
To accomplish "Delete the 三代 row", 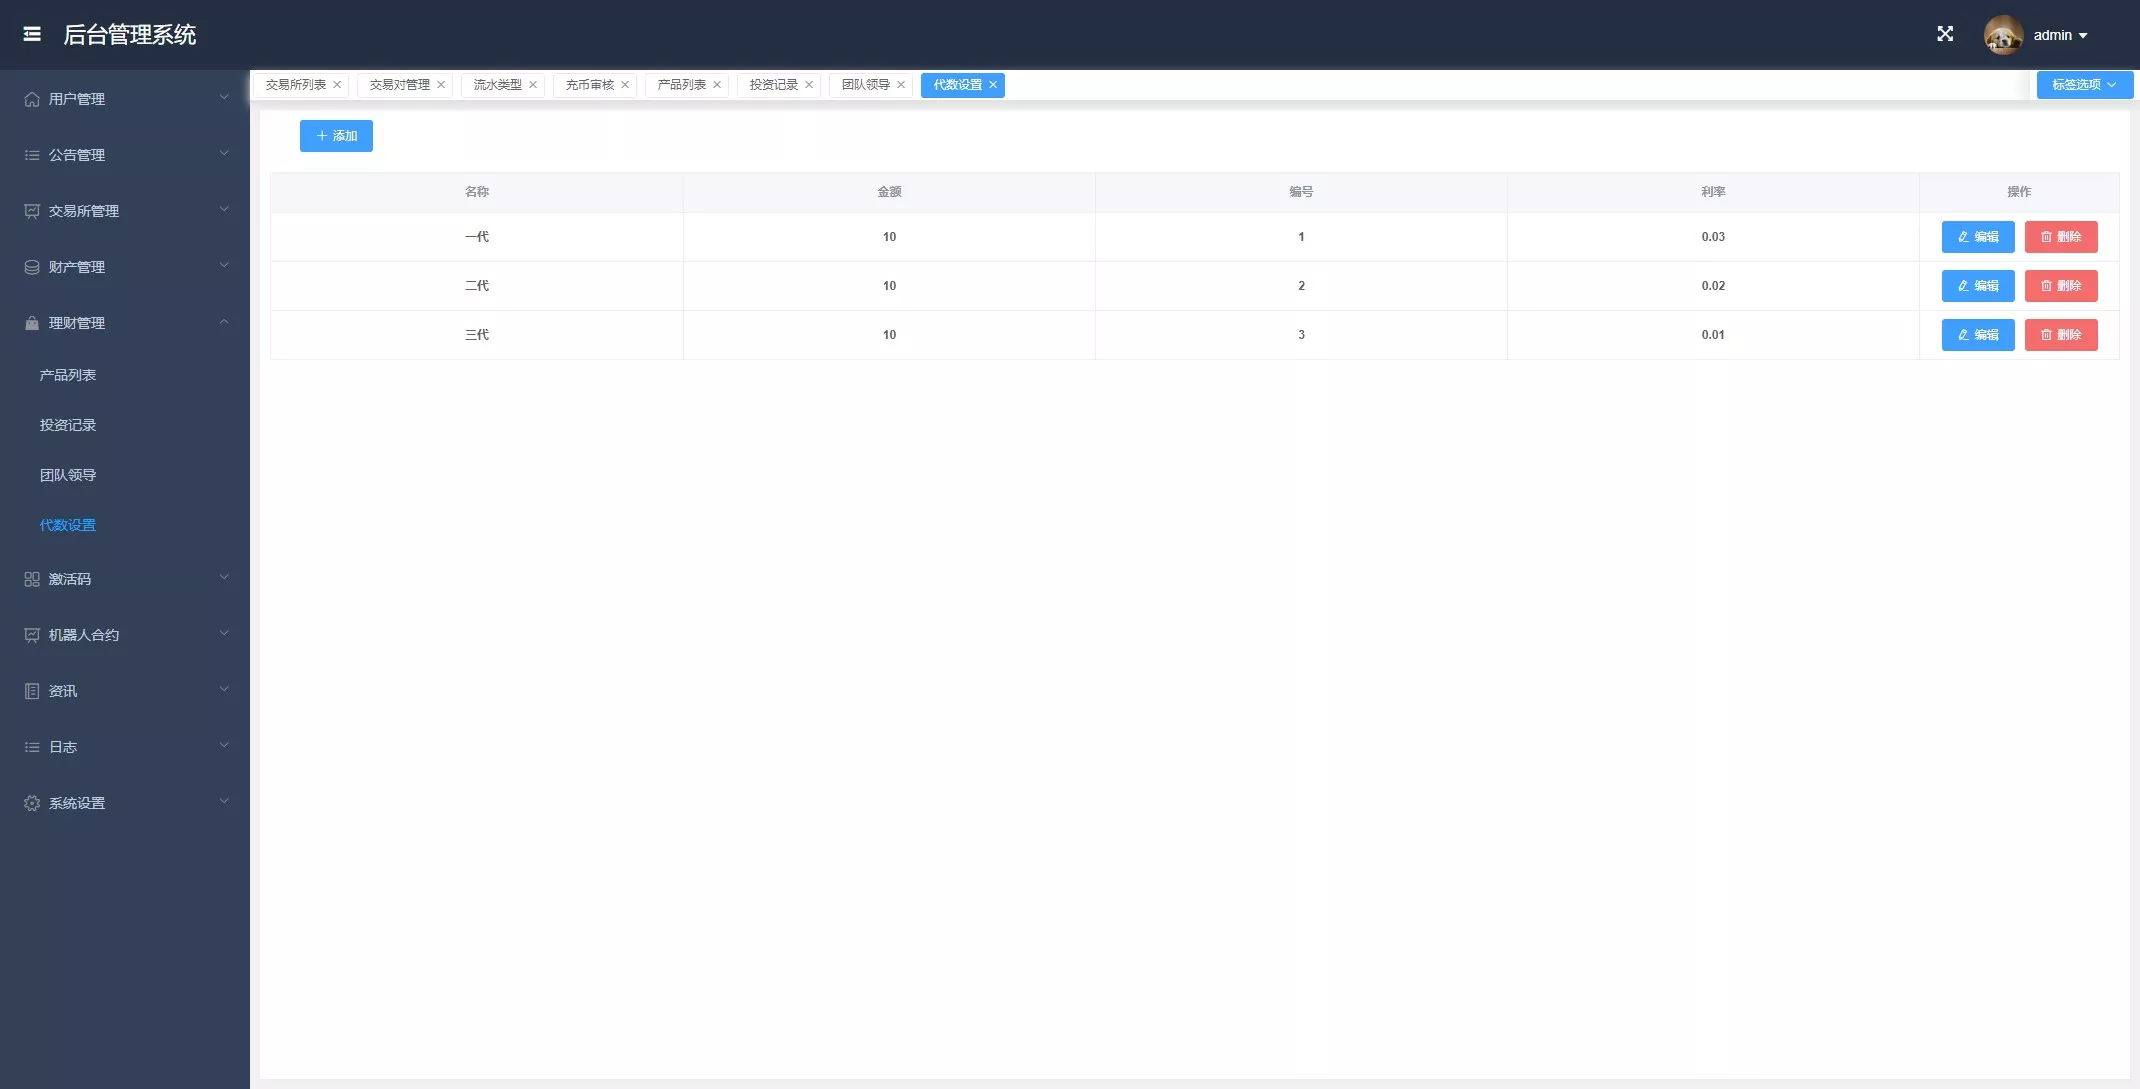I will [2060, 335].
